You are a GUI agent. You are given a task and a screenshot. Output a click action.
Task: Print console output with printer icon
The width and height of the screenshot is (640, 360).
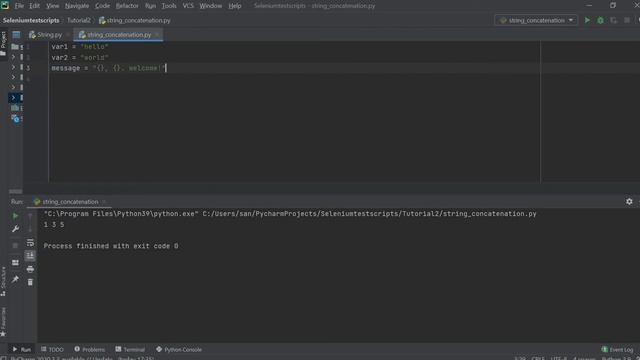(x=30, y=269)
